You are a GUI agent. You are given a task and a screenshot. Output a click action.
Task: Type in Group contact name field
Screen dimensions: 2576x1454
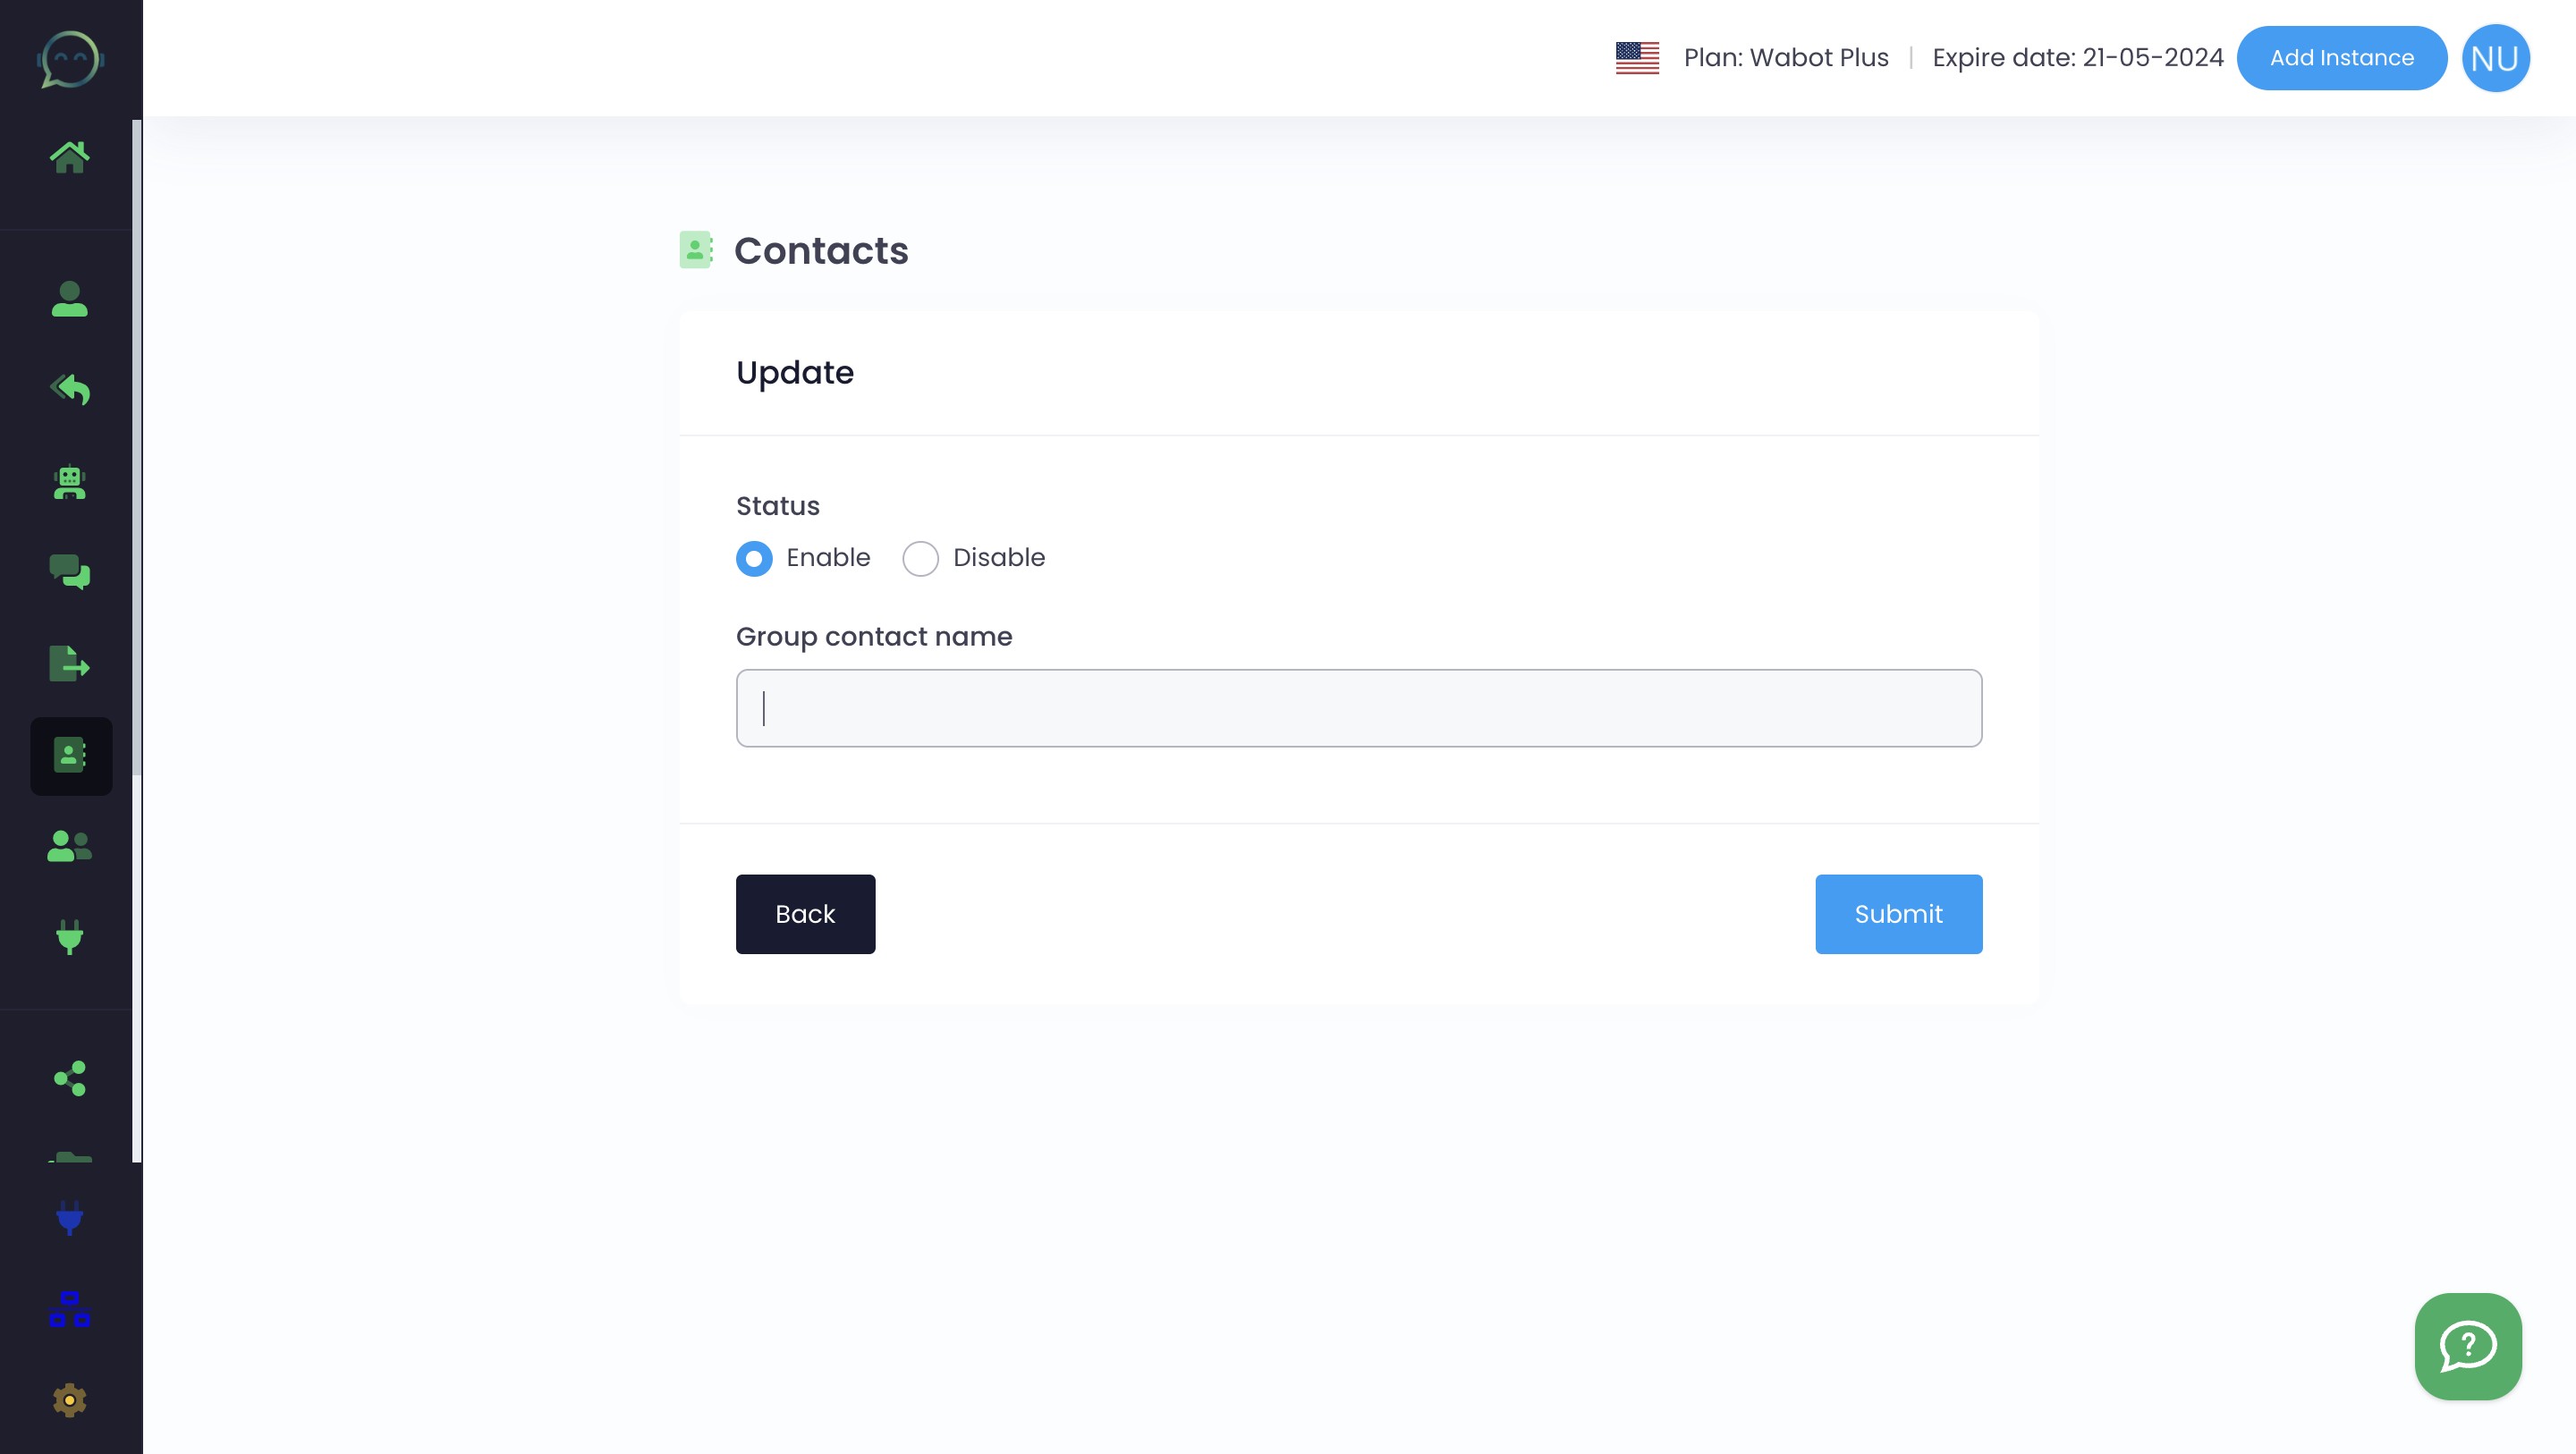1359,707
